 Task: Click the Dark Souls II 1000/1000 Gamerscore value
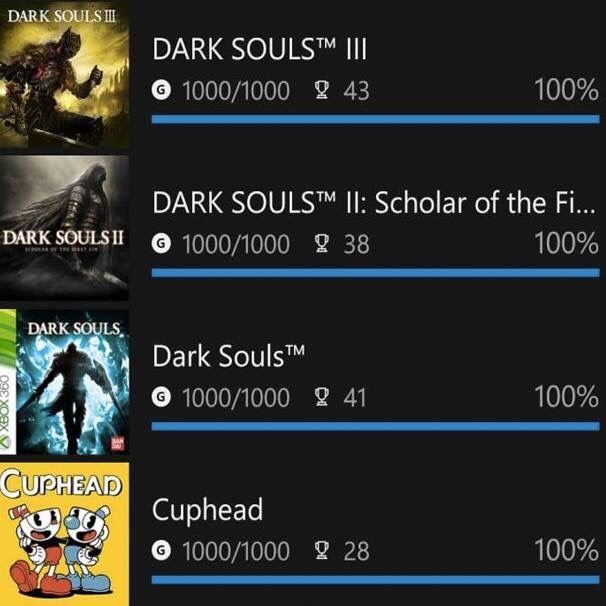(236, 244)
